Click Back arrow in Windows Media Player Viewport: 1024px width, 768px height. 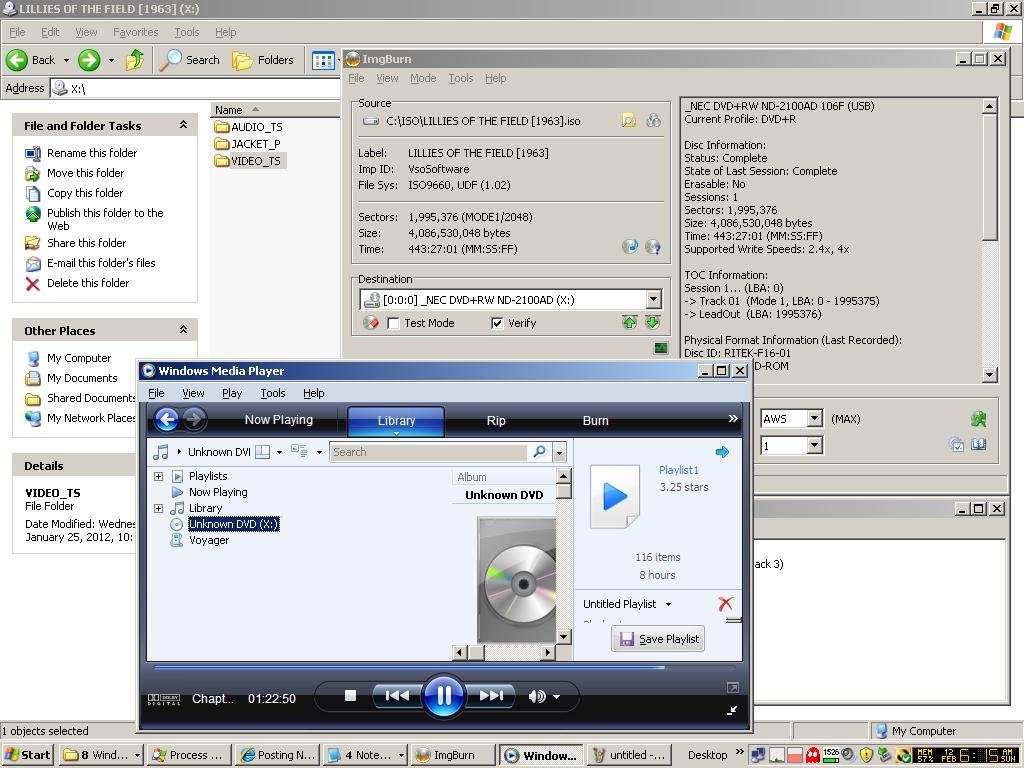(x=167, y=419)
